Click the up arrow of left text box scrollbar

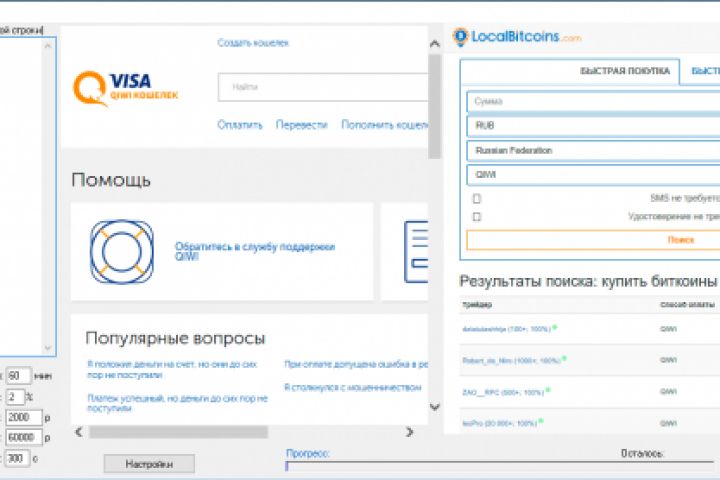coord(48,46)
